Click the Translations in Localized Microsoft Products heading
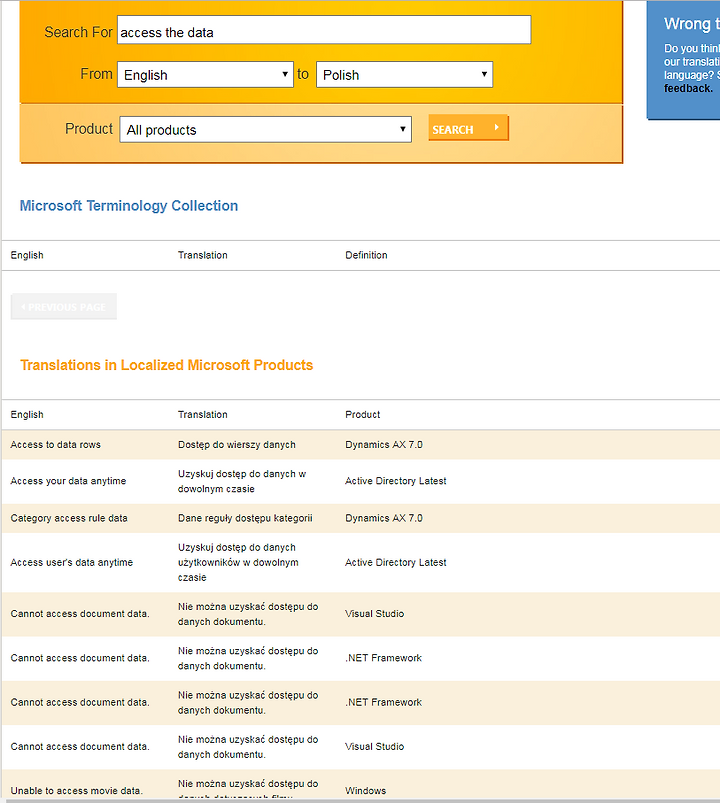720x803 pixels. (x=166, y=365)
